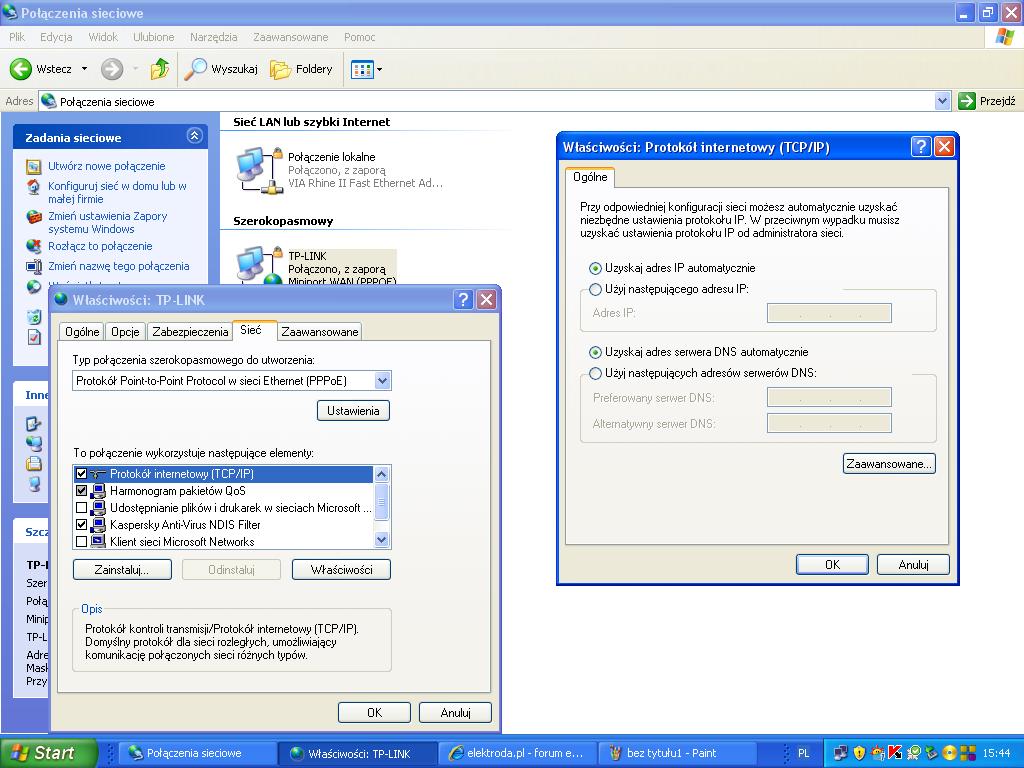Click the Forward arrow toolbar icon
Screen dimensions: 1024x768
[112, 69]
